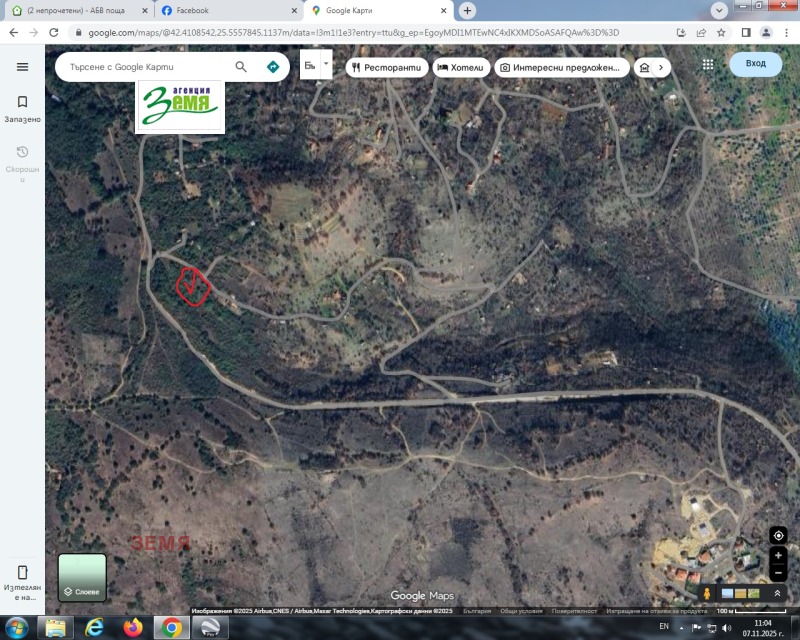This screenshot has width=800, height=640.
Task: Toggle the browser side panel
Action: tap(745, 32)
